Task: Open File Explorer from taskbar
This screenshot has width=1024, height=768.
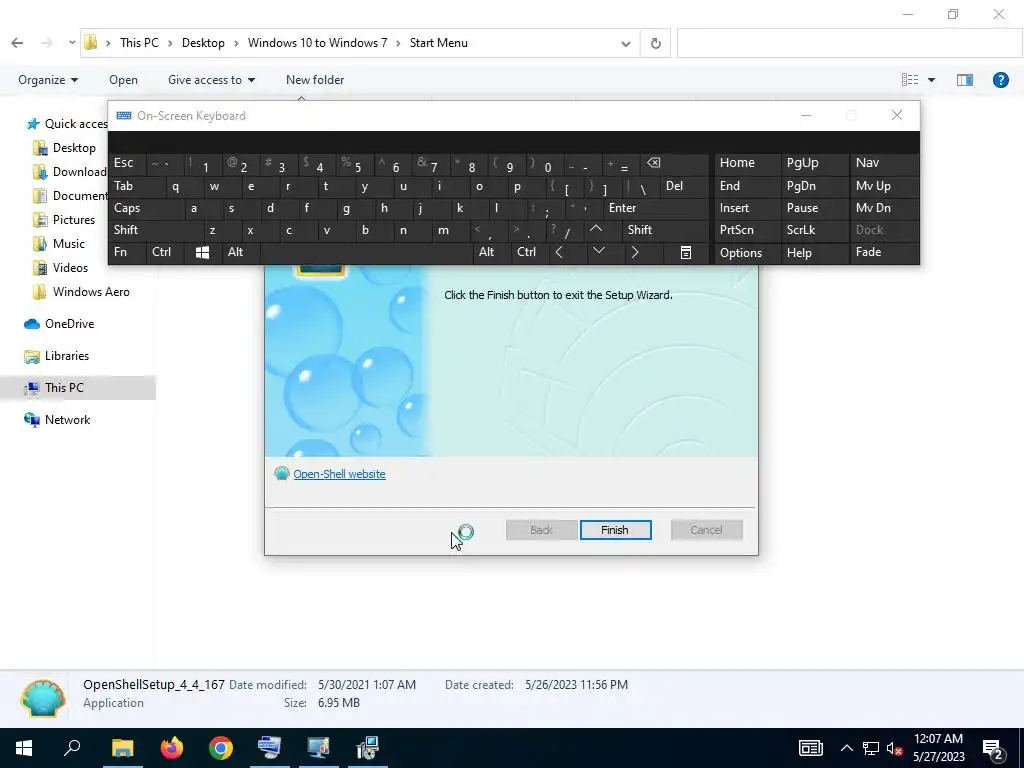Action: (122, 748)
